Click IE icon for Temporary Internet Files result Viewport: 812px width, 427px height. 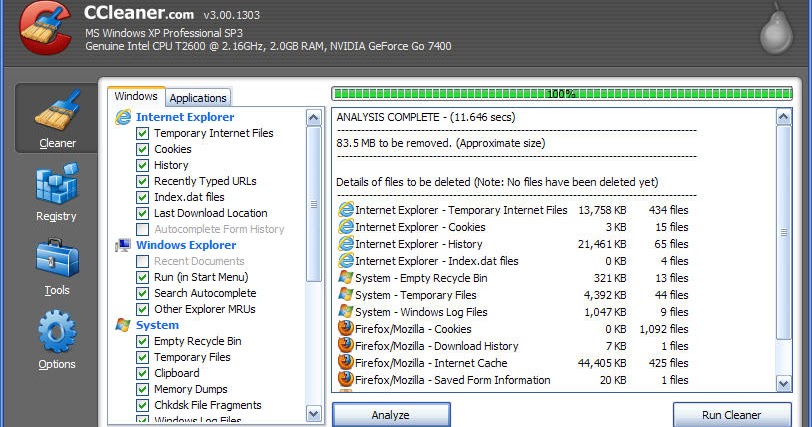(345, 210)
